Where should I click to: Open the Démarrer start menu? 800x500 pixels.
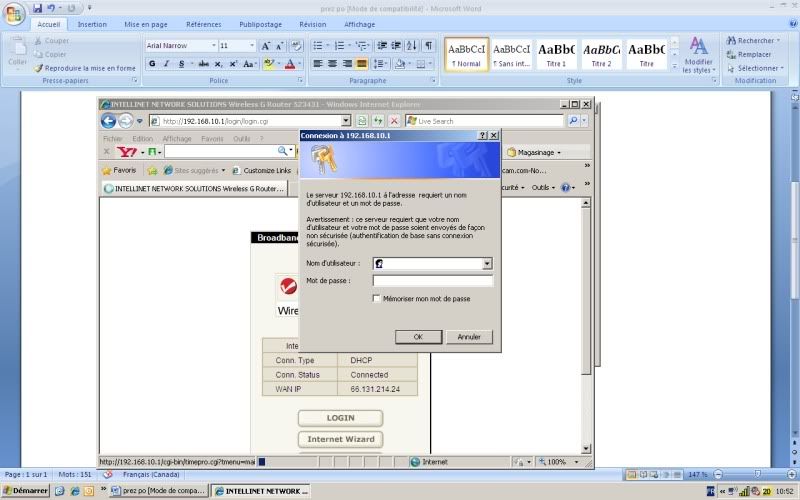click(25, 491)
